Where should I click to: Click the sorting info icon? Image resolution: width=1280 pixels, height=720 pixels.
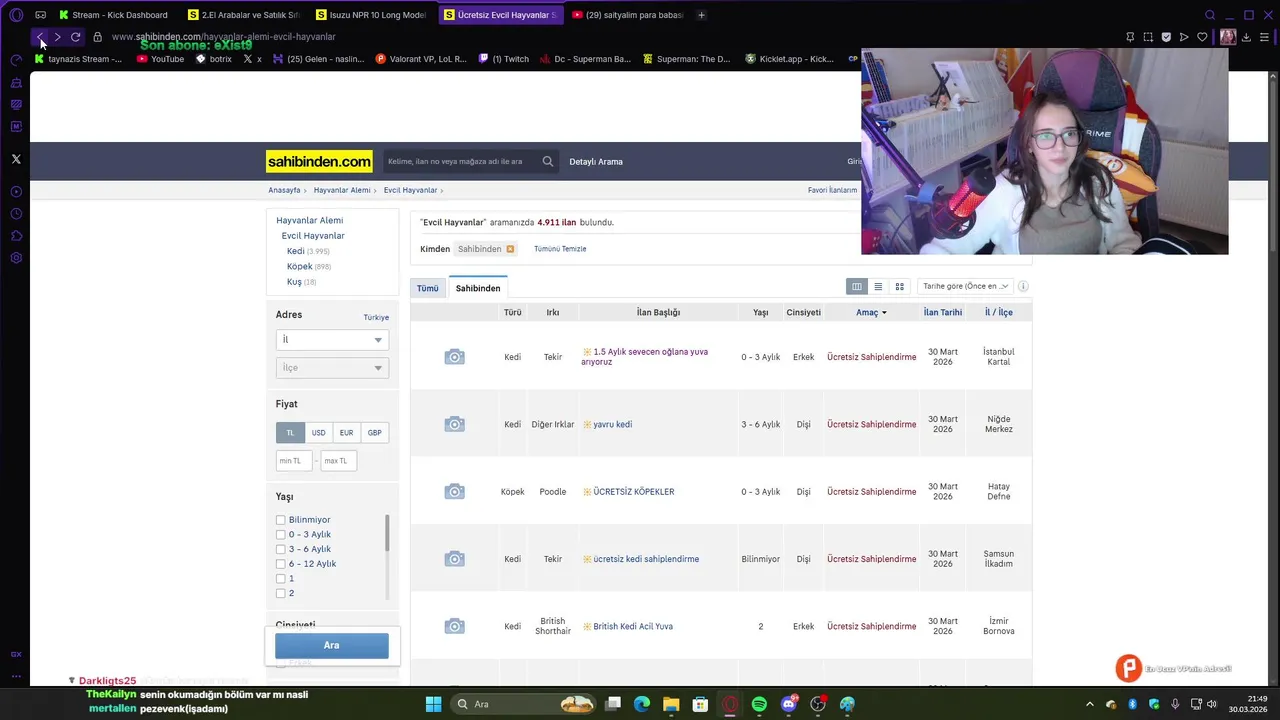click(x=1023, y=287)
